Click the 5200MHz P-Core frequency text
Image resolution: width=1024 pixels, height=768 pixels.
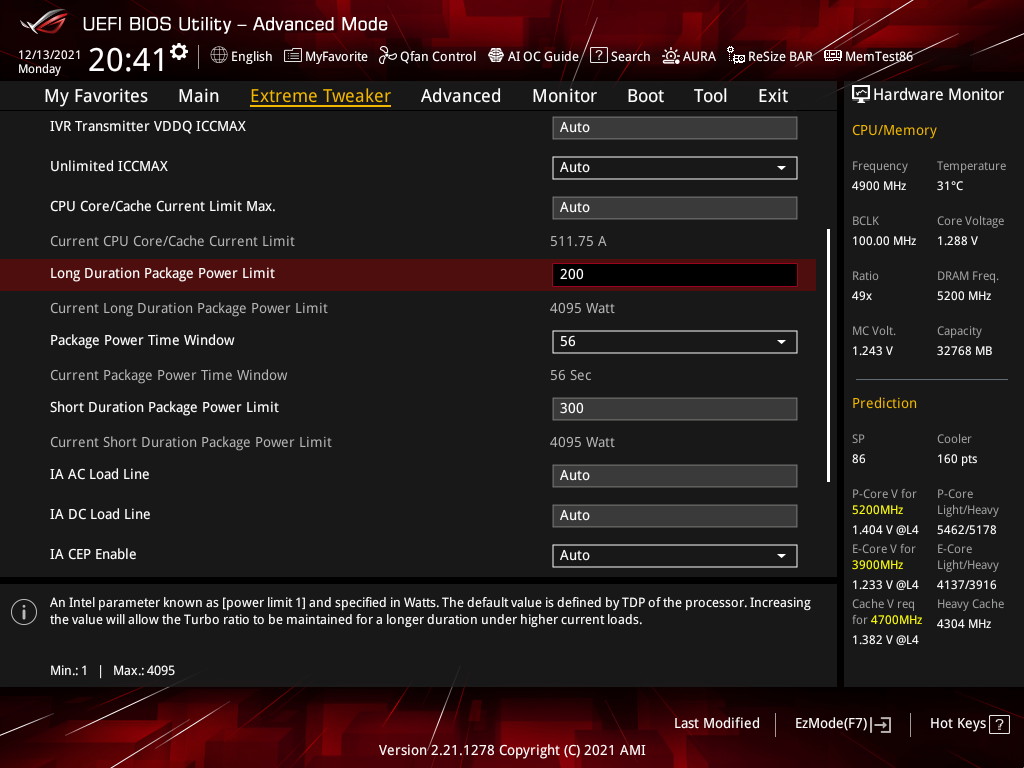click(x=877, y=510)
